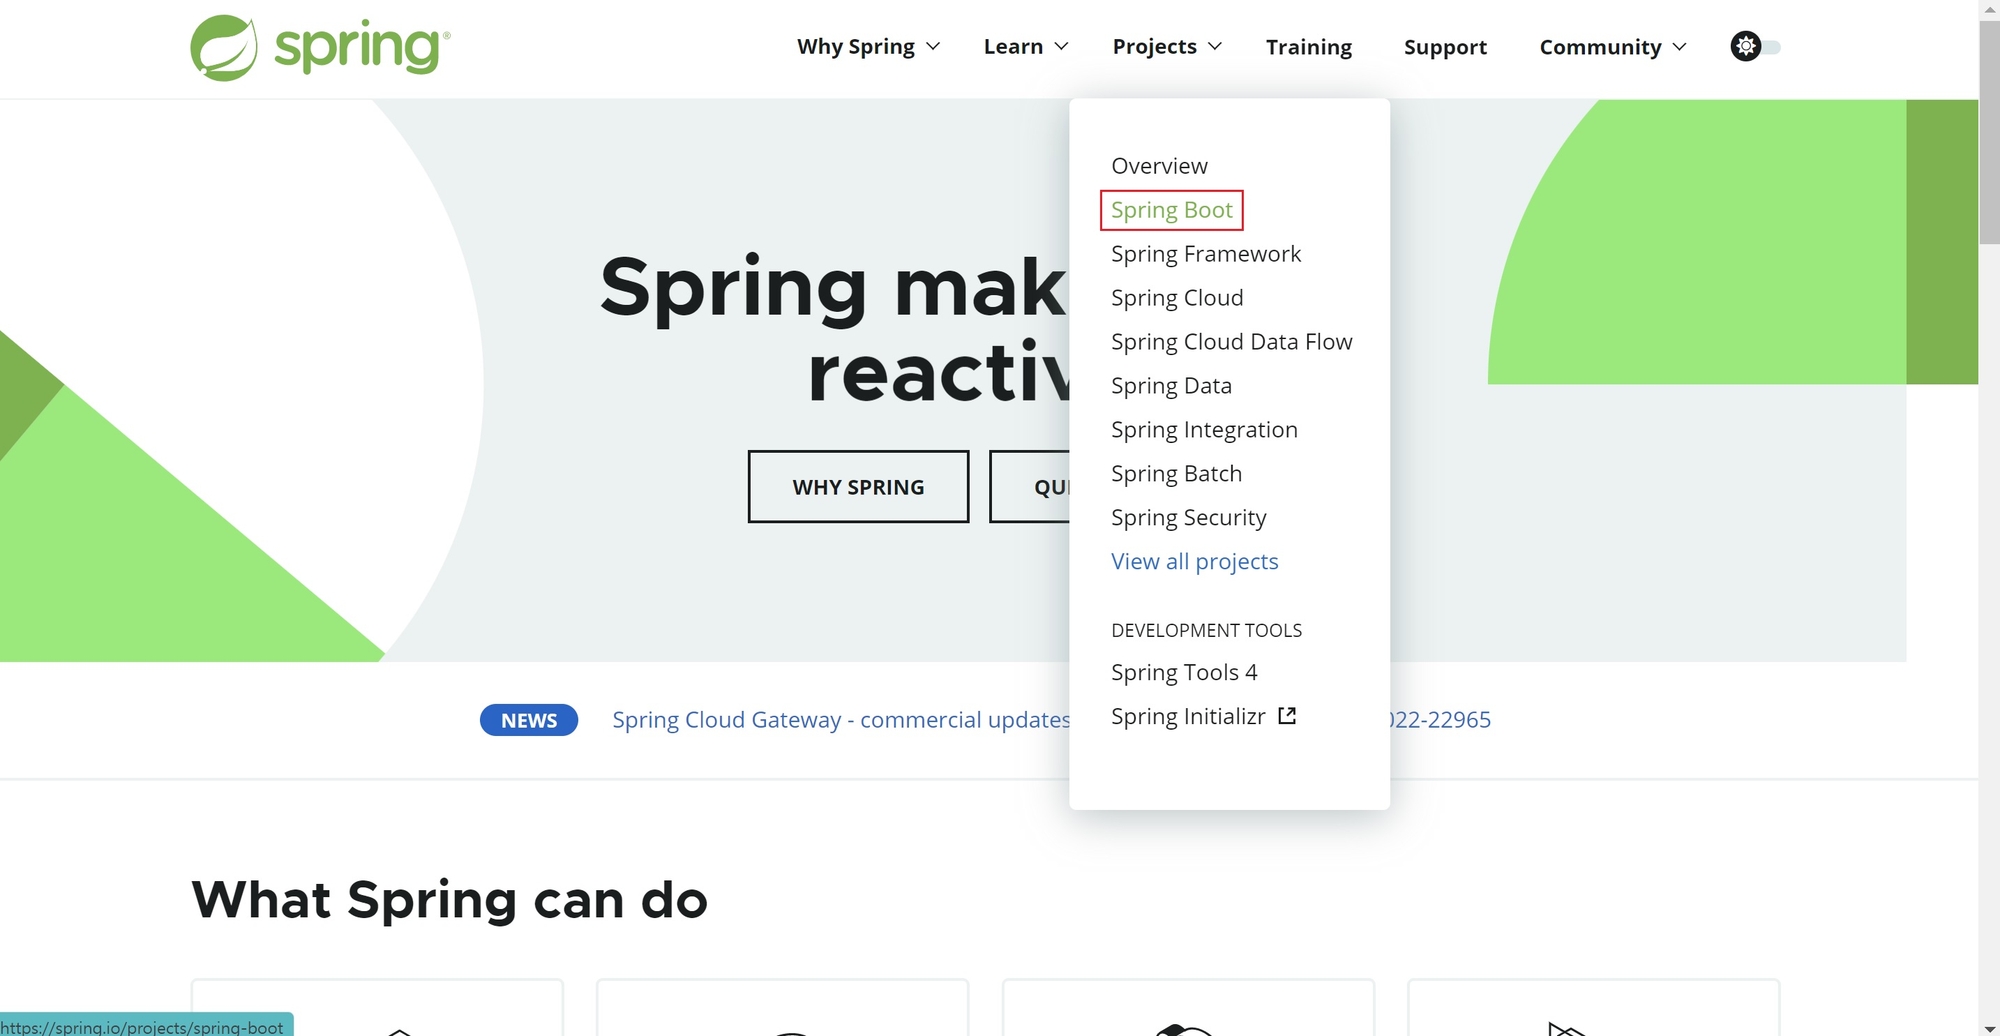2000x1036 pixels.
Task: Click the page vertical scrollbar thumb
Action: coord(1989,132)
